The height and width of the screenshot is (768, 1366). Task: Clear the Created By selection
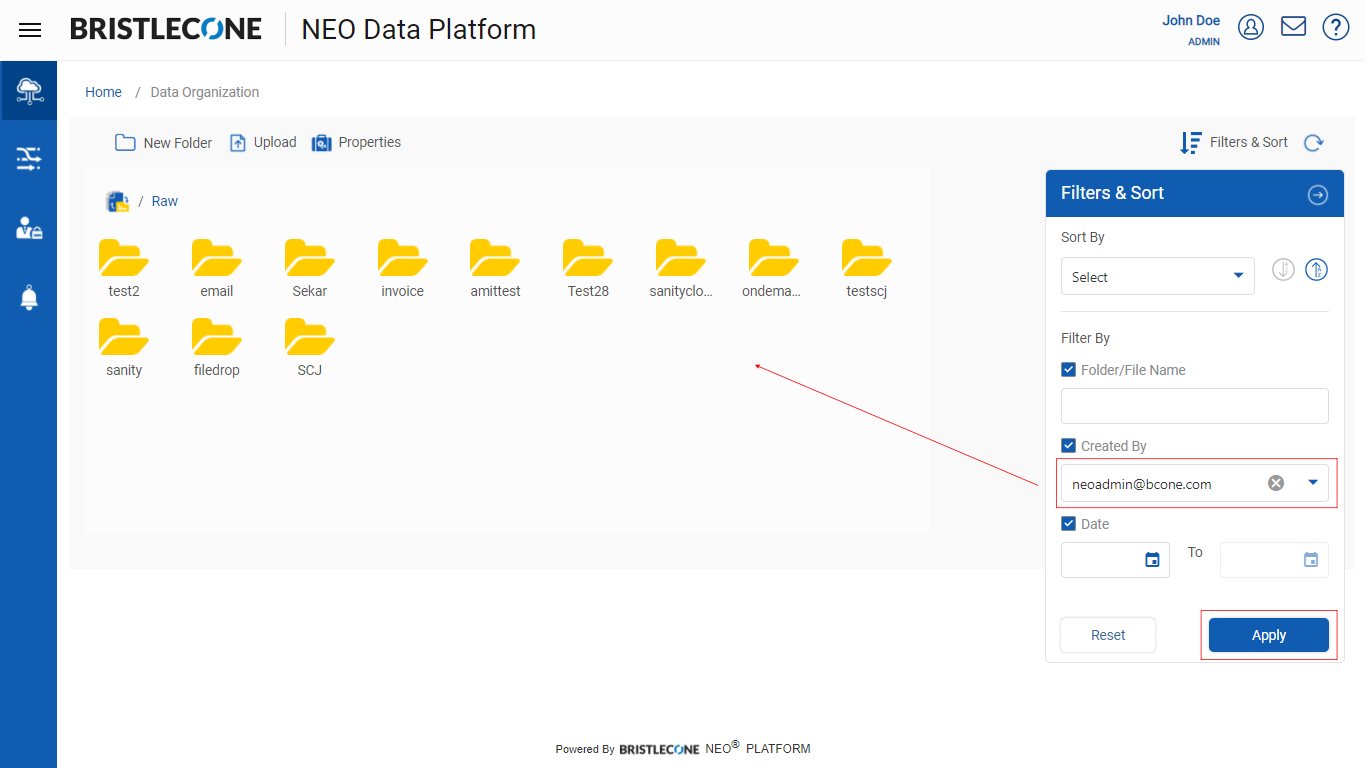click(x=1276, y=483)
